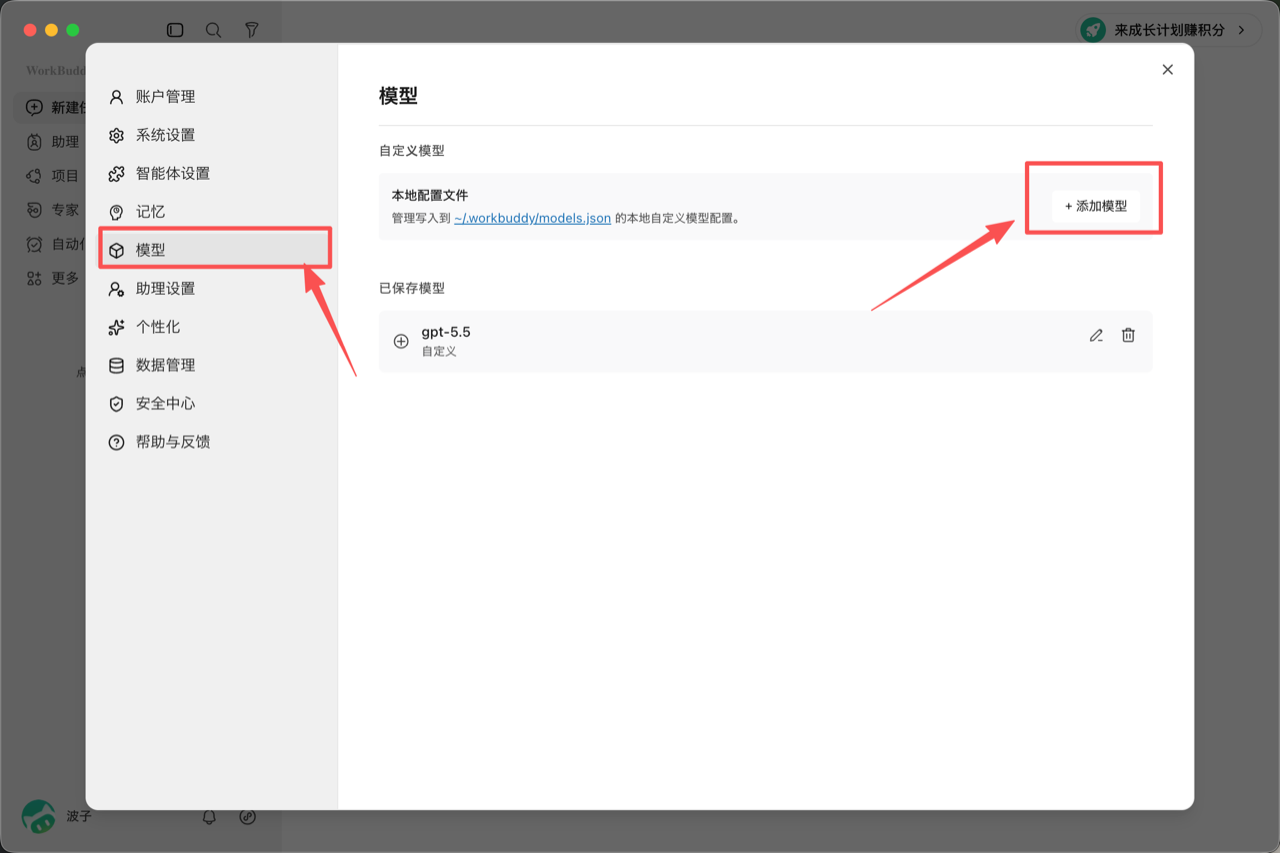Close the settings dialog with X
This screenshot has height=853, width=1280.
(x=1167, y=70)
